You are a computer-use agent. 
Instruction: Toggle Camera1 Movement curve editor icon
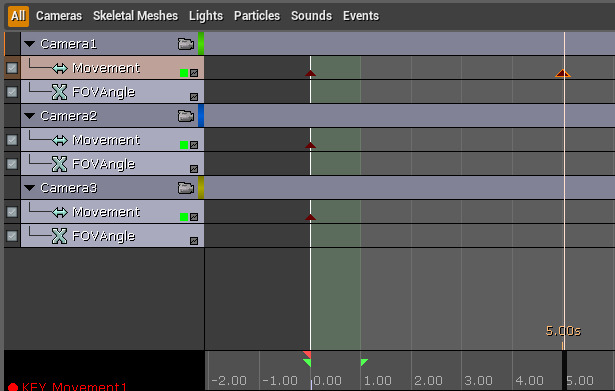(194, 73)
